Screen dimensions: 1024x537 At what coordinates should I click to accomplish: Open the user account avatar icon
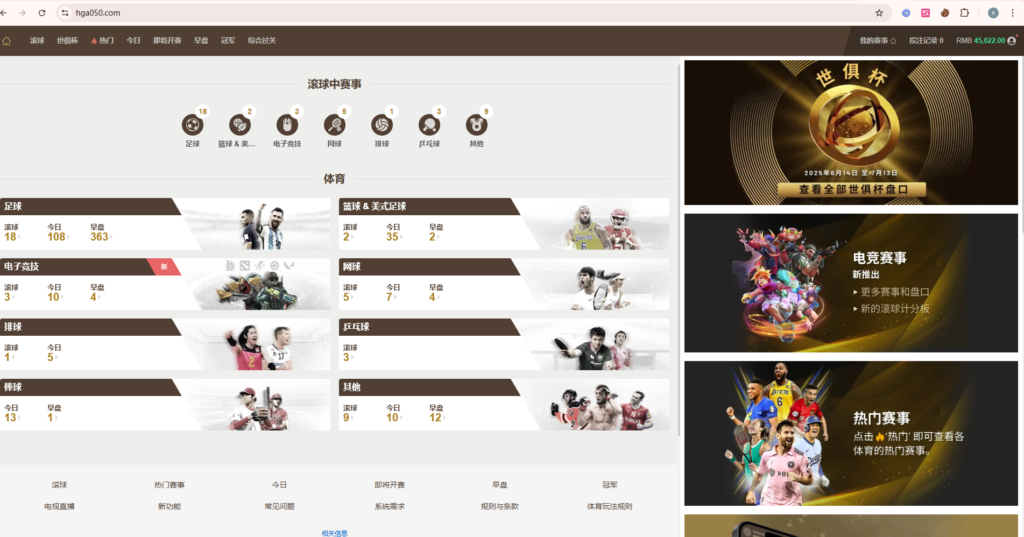1012,41
